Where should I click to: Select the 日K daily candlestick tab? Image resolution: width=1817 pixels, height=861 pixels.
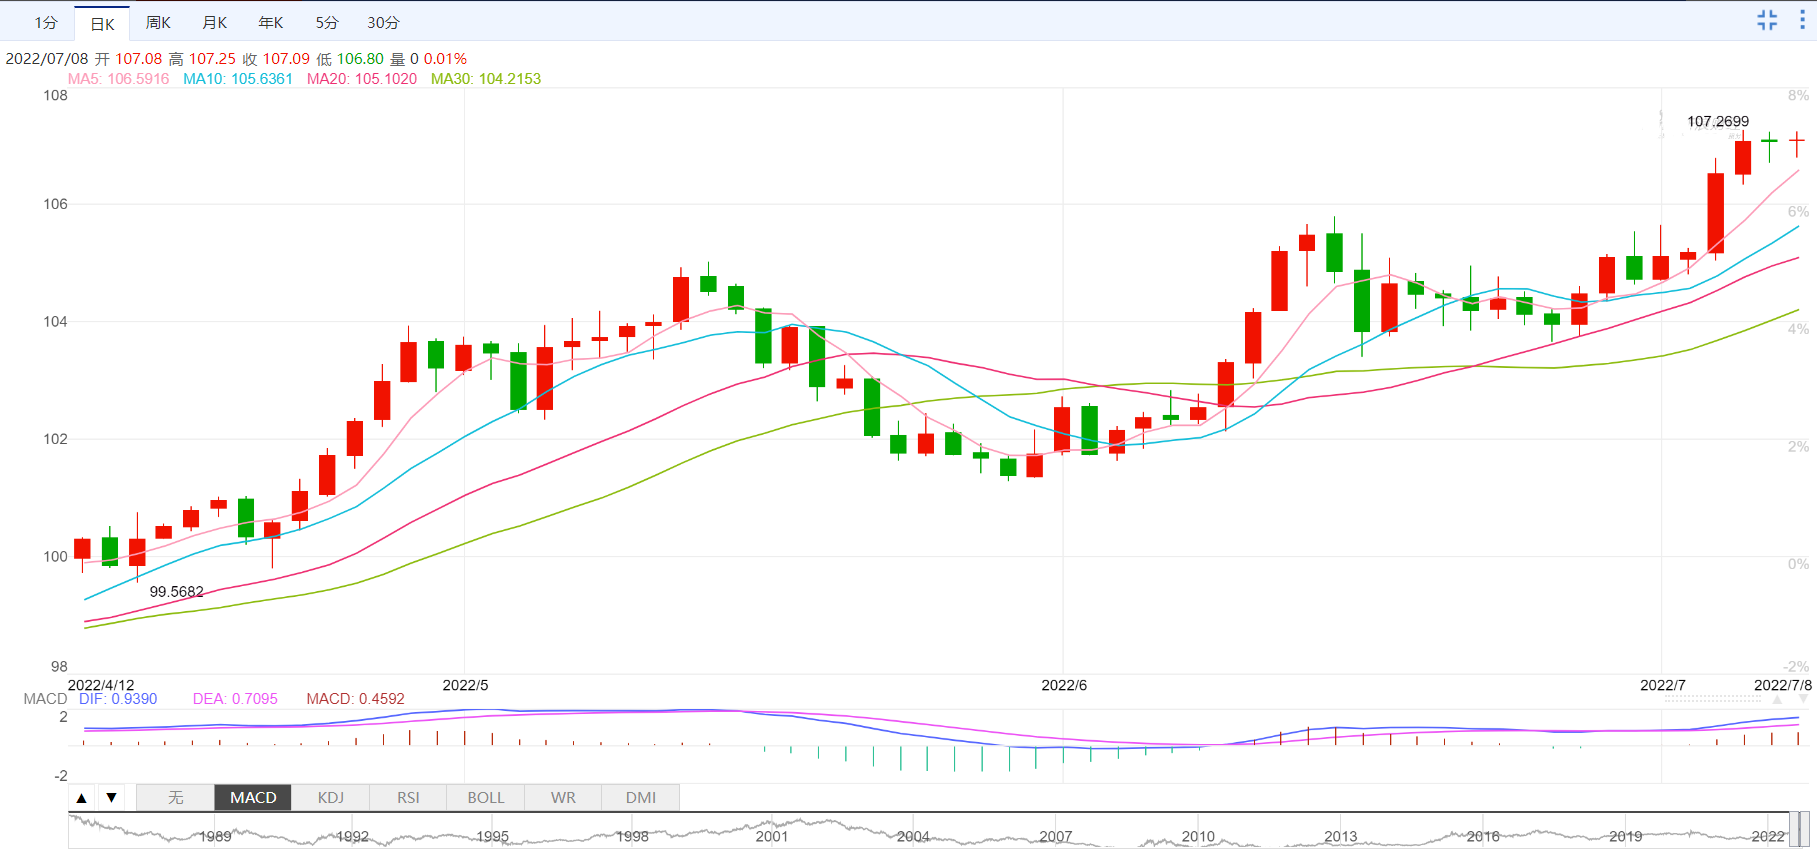point(102,23)
